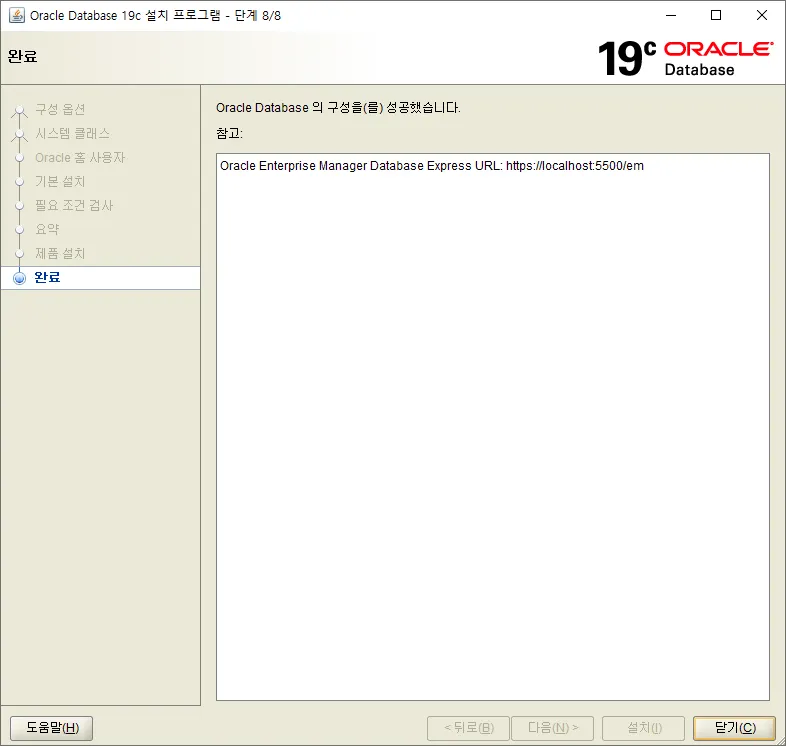The height and width of the screenshot is (746, 786).
Task: Minimize the Oracle installer window
Action: pos(671,16)
